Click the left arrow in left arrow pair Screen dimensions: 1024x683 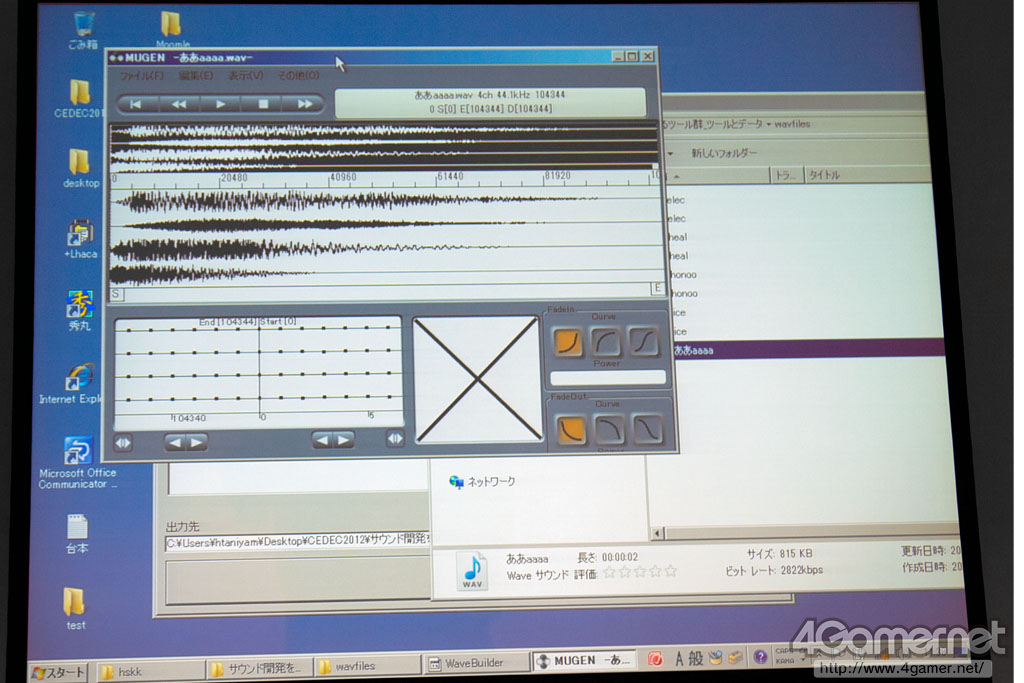click(x=174, y=442)
